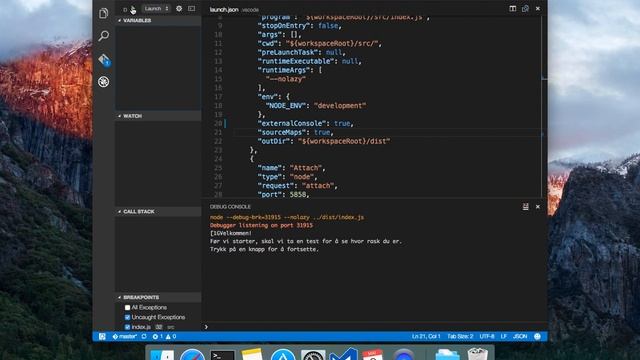The width and height of the screenshot is (640, 360).
Task: Click "Trykk på en knapp" console line
Action: [264, 249]
